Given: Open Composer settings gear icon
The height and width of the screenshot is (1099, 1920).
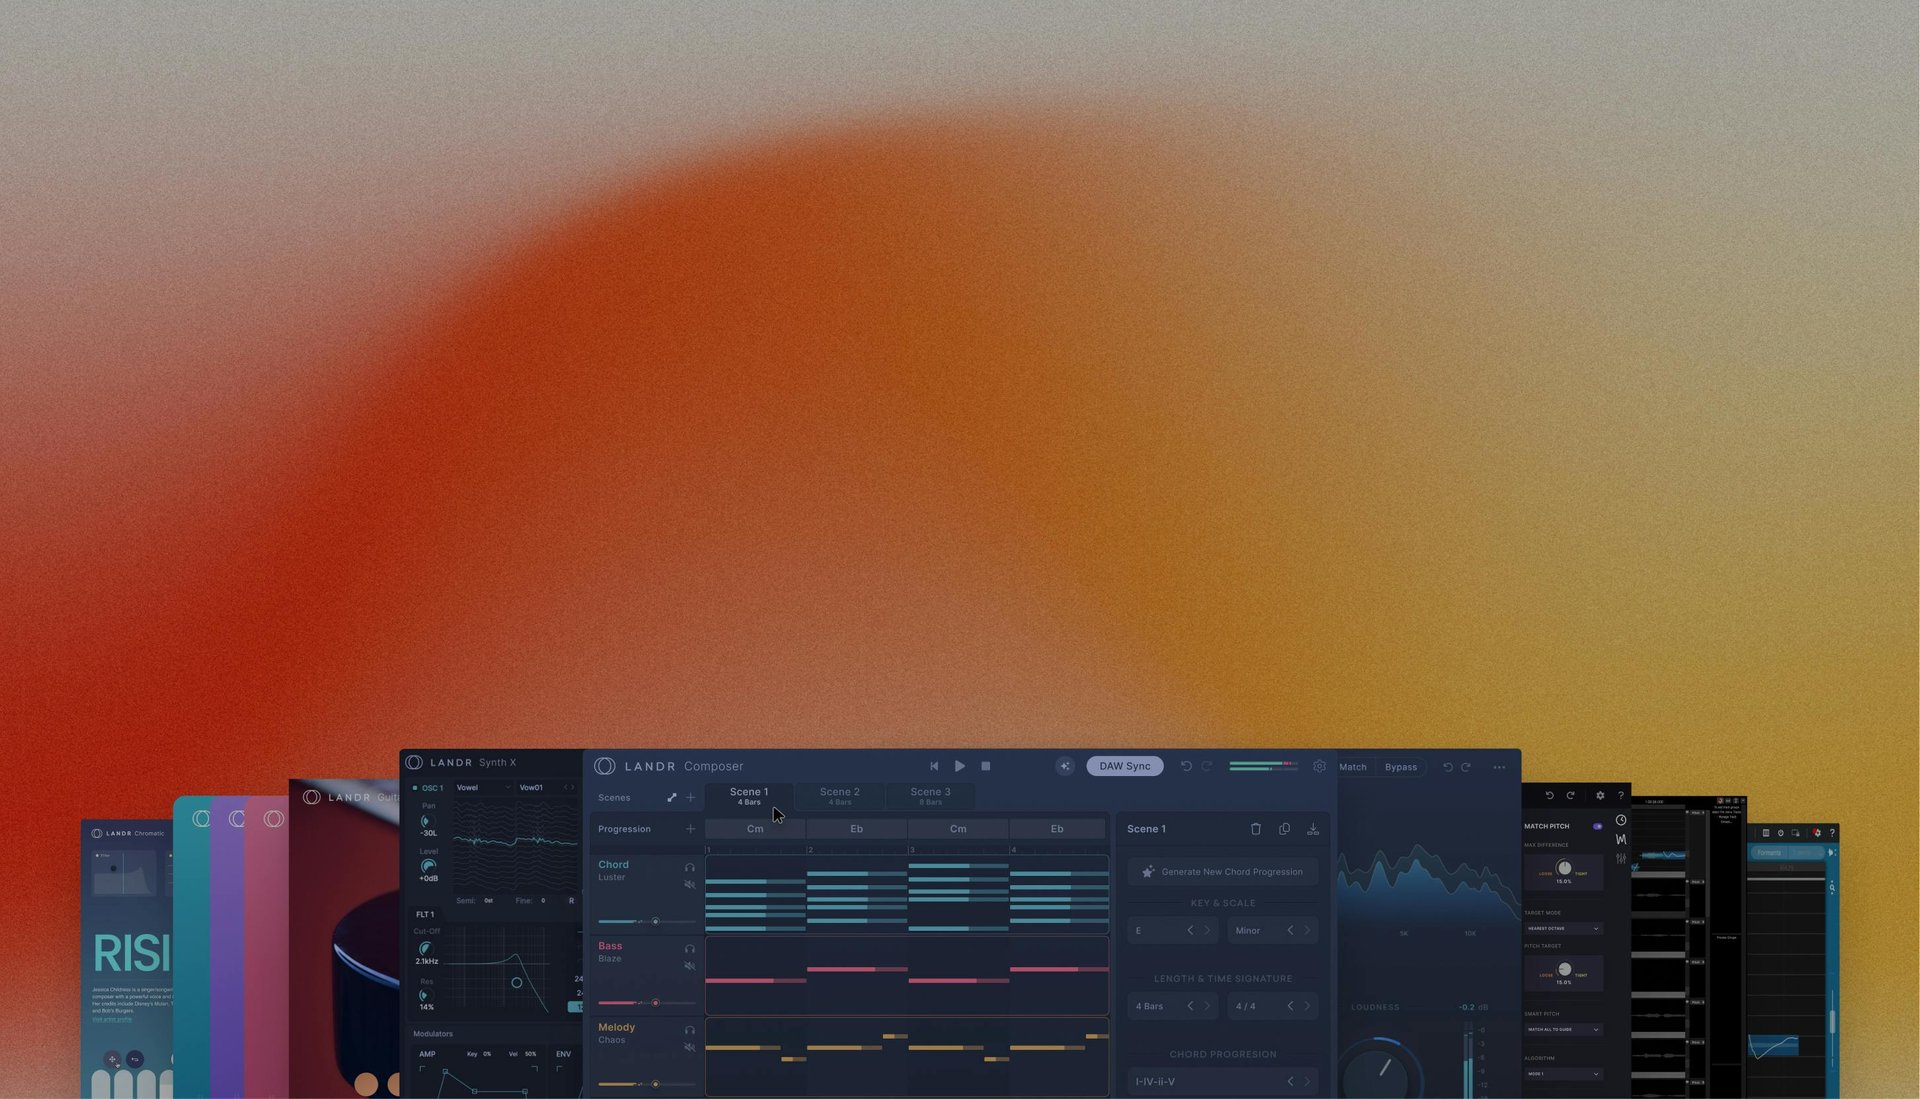Looking at the screenshot, I should pos(1319,766).
